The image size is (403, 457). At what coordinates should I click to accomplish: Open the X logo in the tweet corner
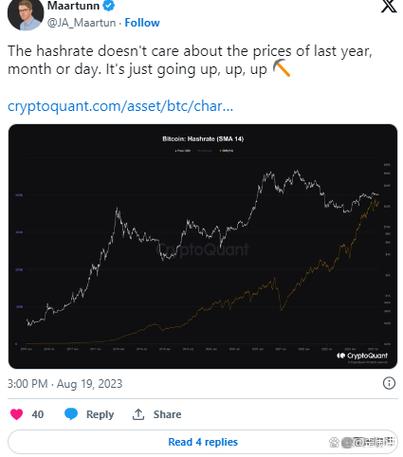(x=389, y=6)
